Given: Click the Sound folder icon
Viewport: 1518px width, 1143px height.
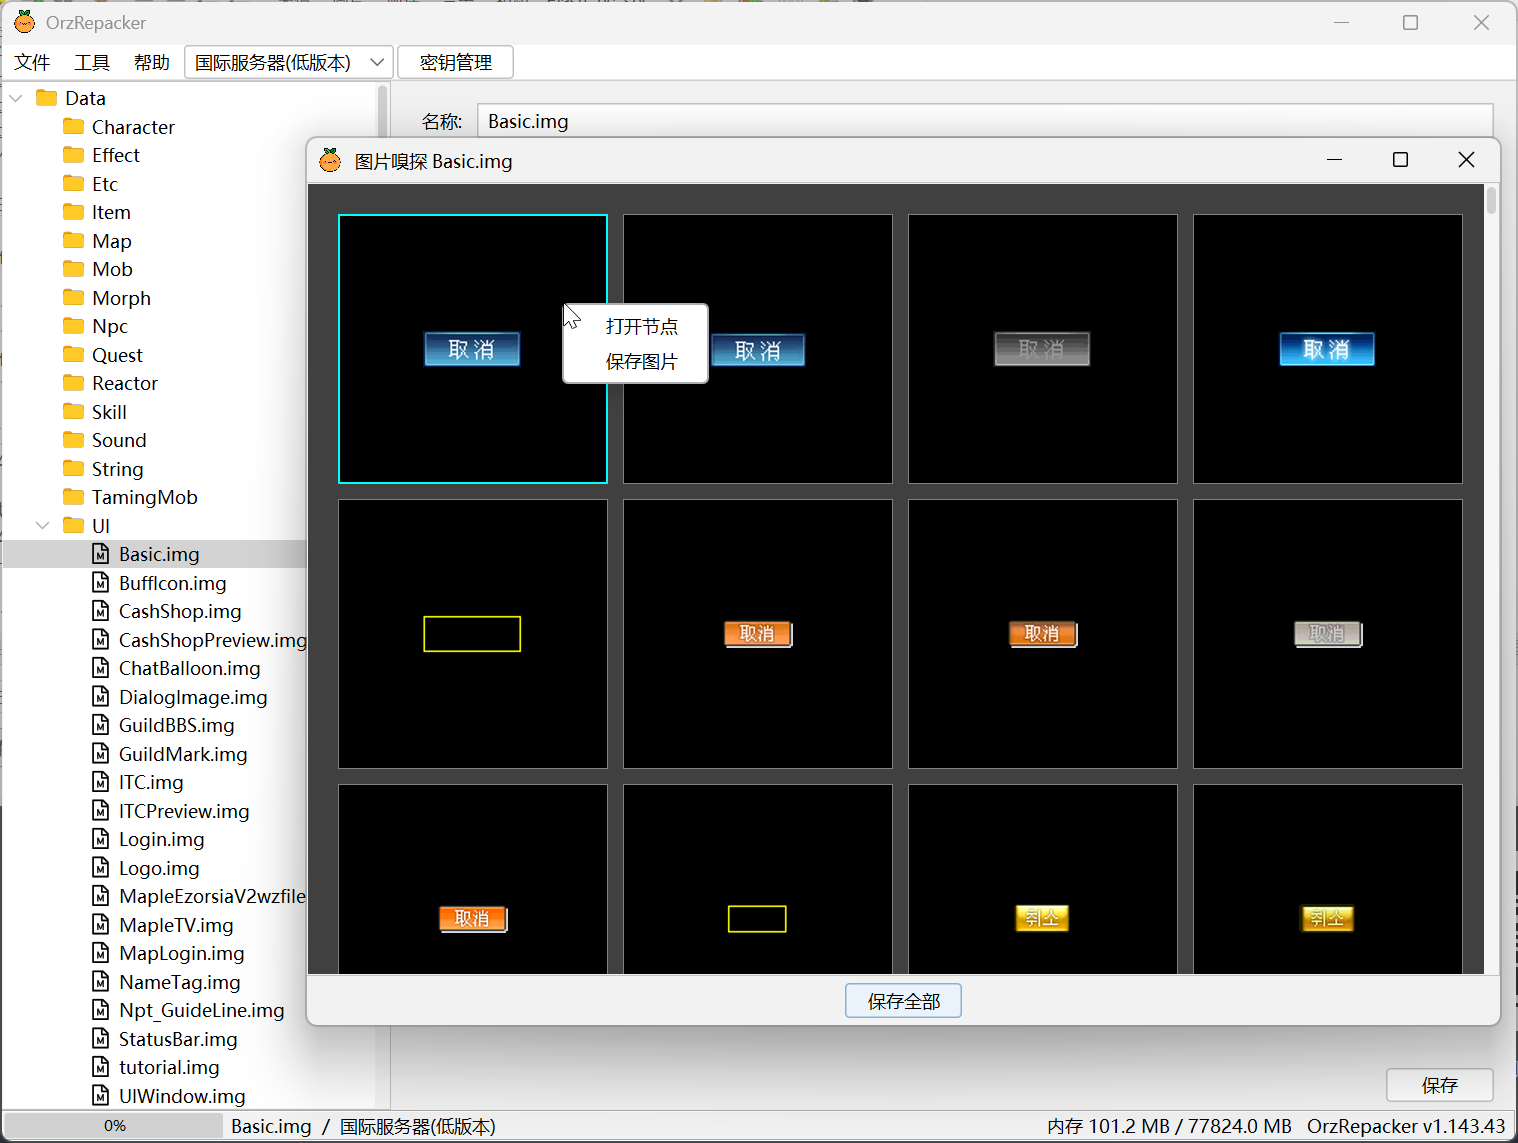Looking at the screenshot, I should (x=73, y=440).
